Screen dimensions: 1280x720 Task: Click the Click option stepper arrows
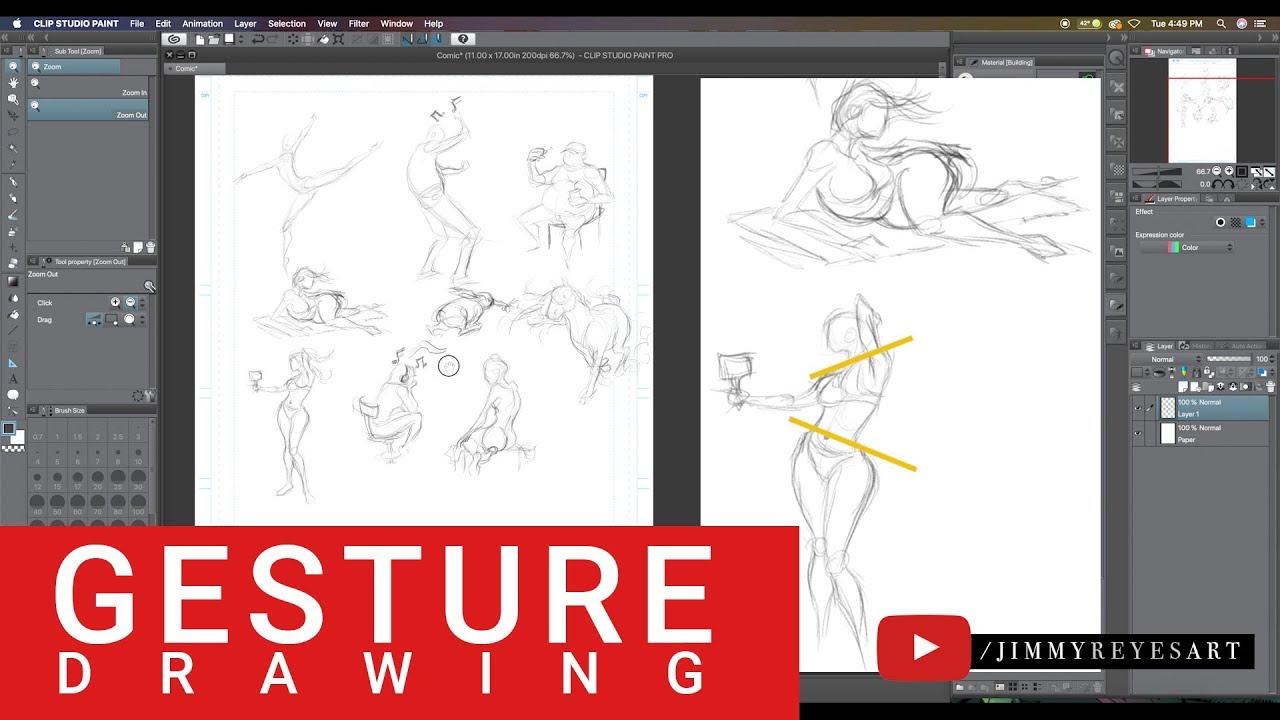142,302
